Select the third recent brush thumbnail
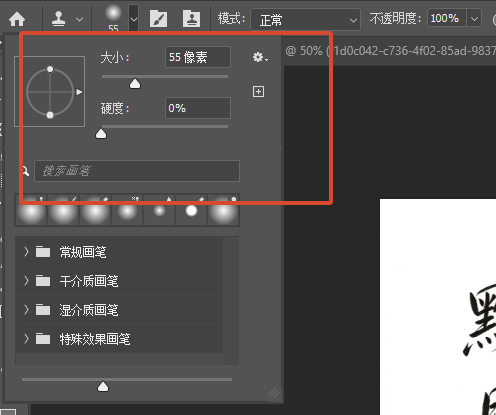Image resolution: width=496 pixels, height=415 pixels. 95,211
